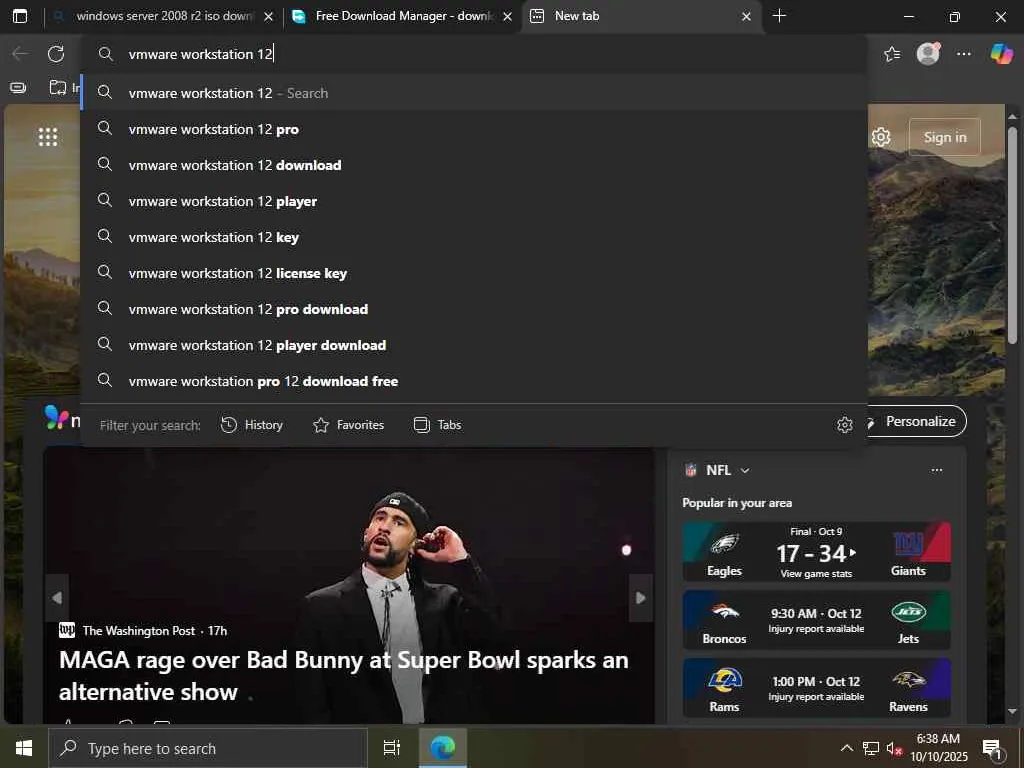
Task: Choose 'vmware workstation 12 player download' suggestion
Action: coord(474,345)
